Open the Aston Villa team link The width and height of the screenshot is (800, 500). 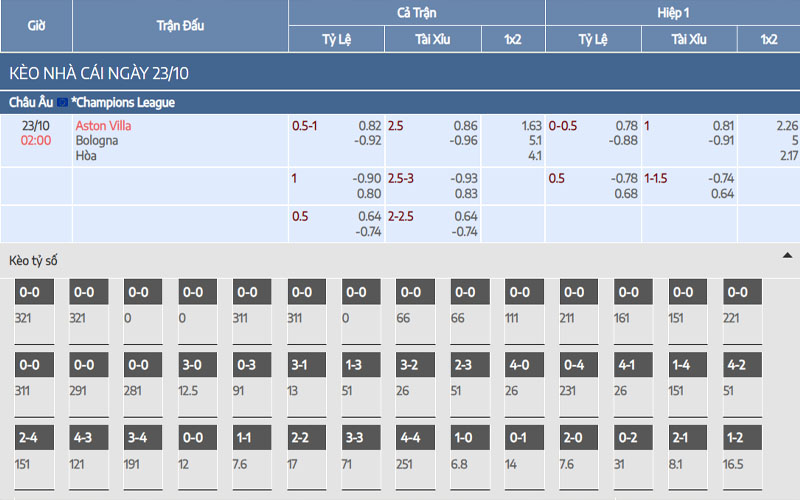(103, 126)
